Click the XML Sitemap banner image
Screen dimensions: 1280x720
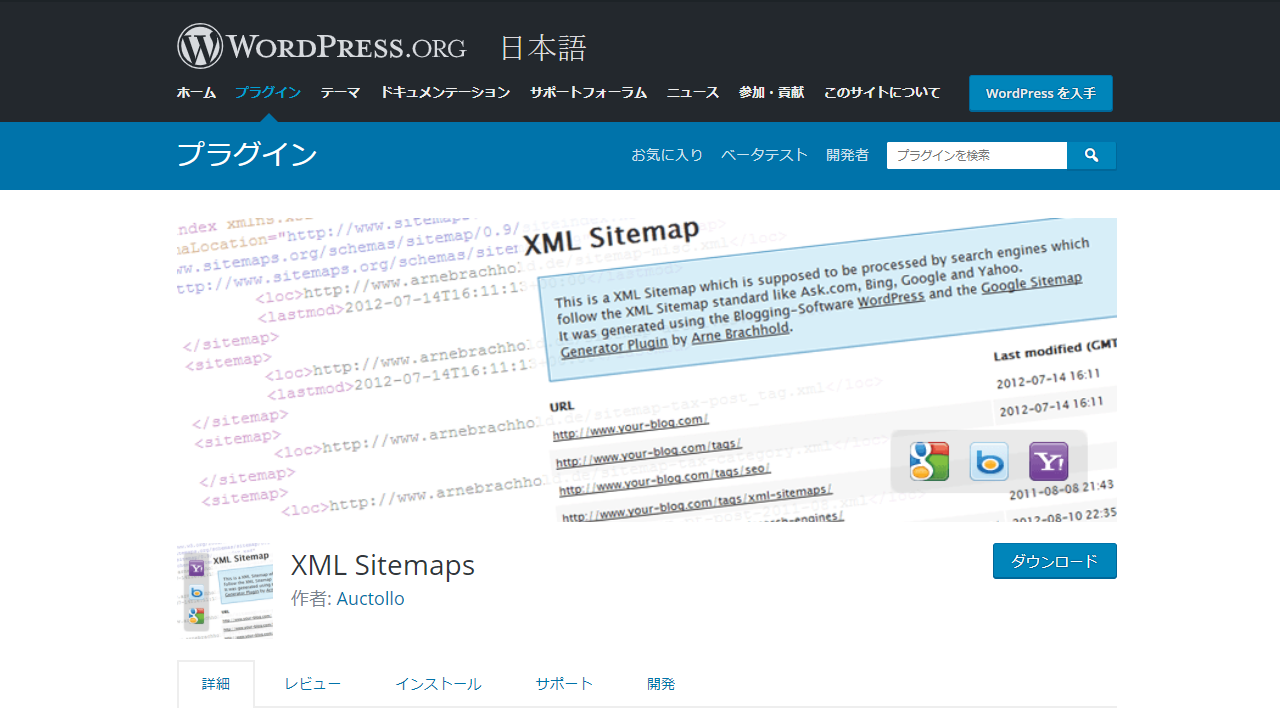click(x=647, y=370)
